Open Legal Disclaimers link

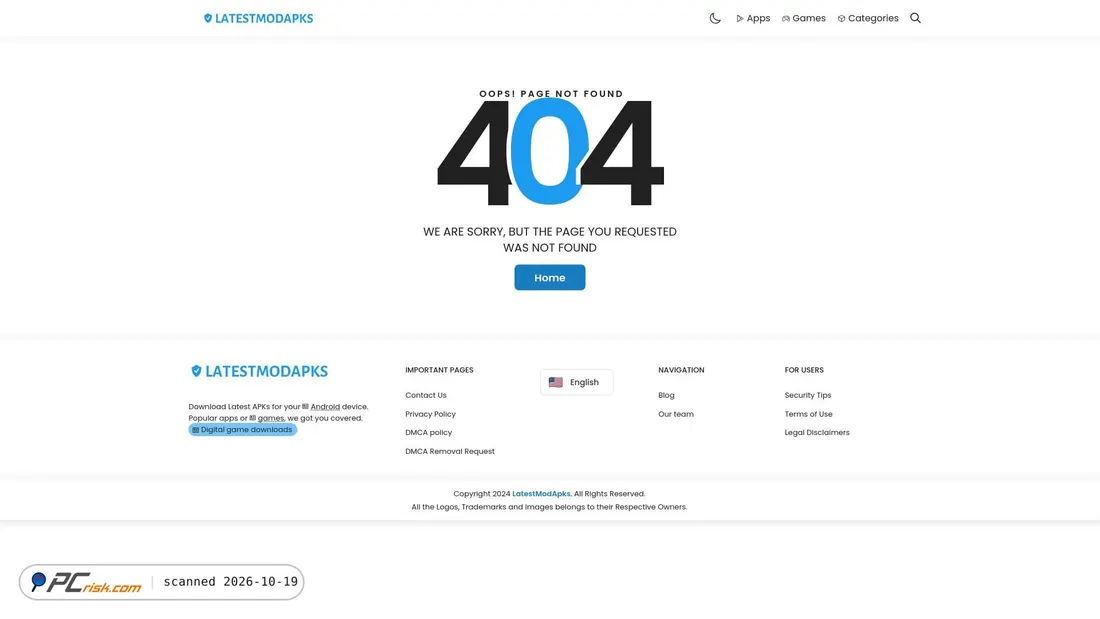[x=817, y=432]
